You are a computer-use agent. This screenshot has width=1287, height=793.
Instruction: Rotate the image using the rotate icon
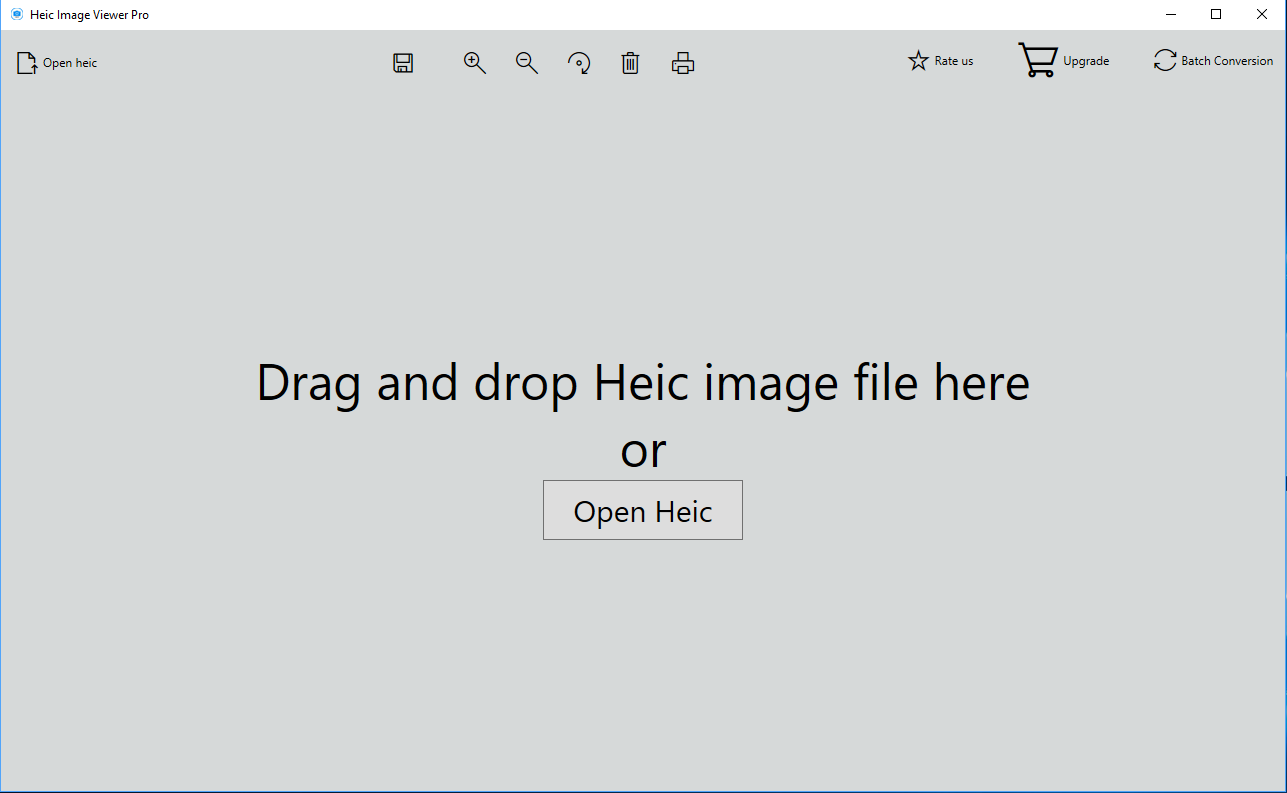point(579,63)
